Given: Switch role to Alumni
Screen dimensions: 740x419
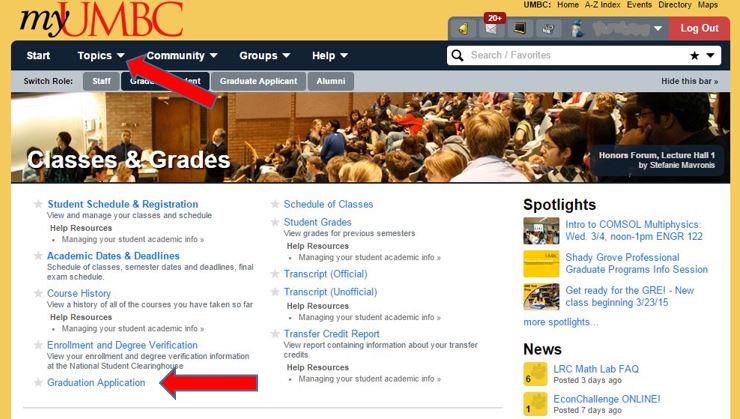Looking at the screenshot, I should [x=331, y=81].
